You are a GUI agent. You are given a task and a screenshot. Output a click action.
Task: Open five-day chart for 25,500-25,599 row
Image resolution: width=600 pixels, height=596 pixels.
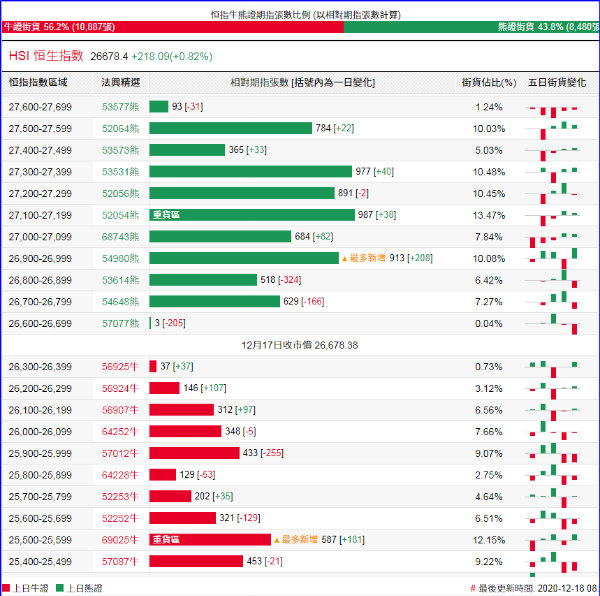(553, 541)
